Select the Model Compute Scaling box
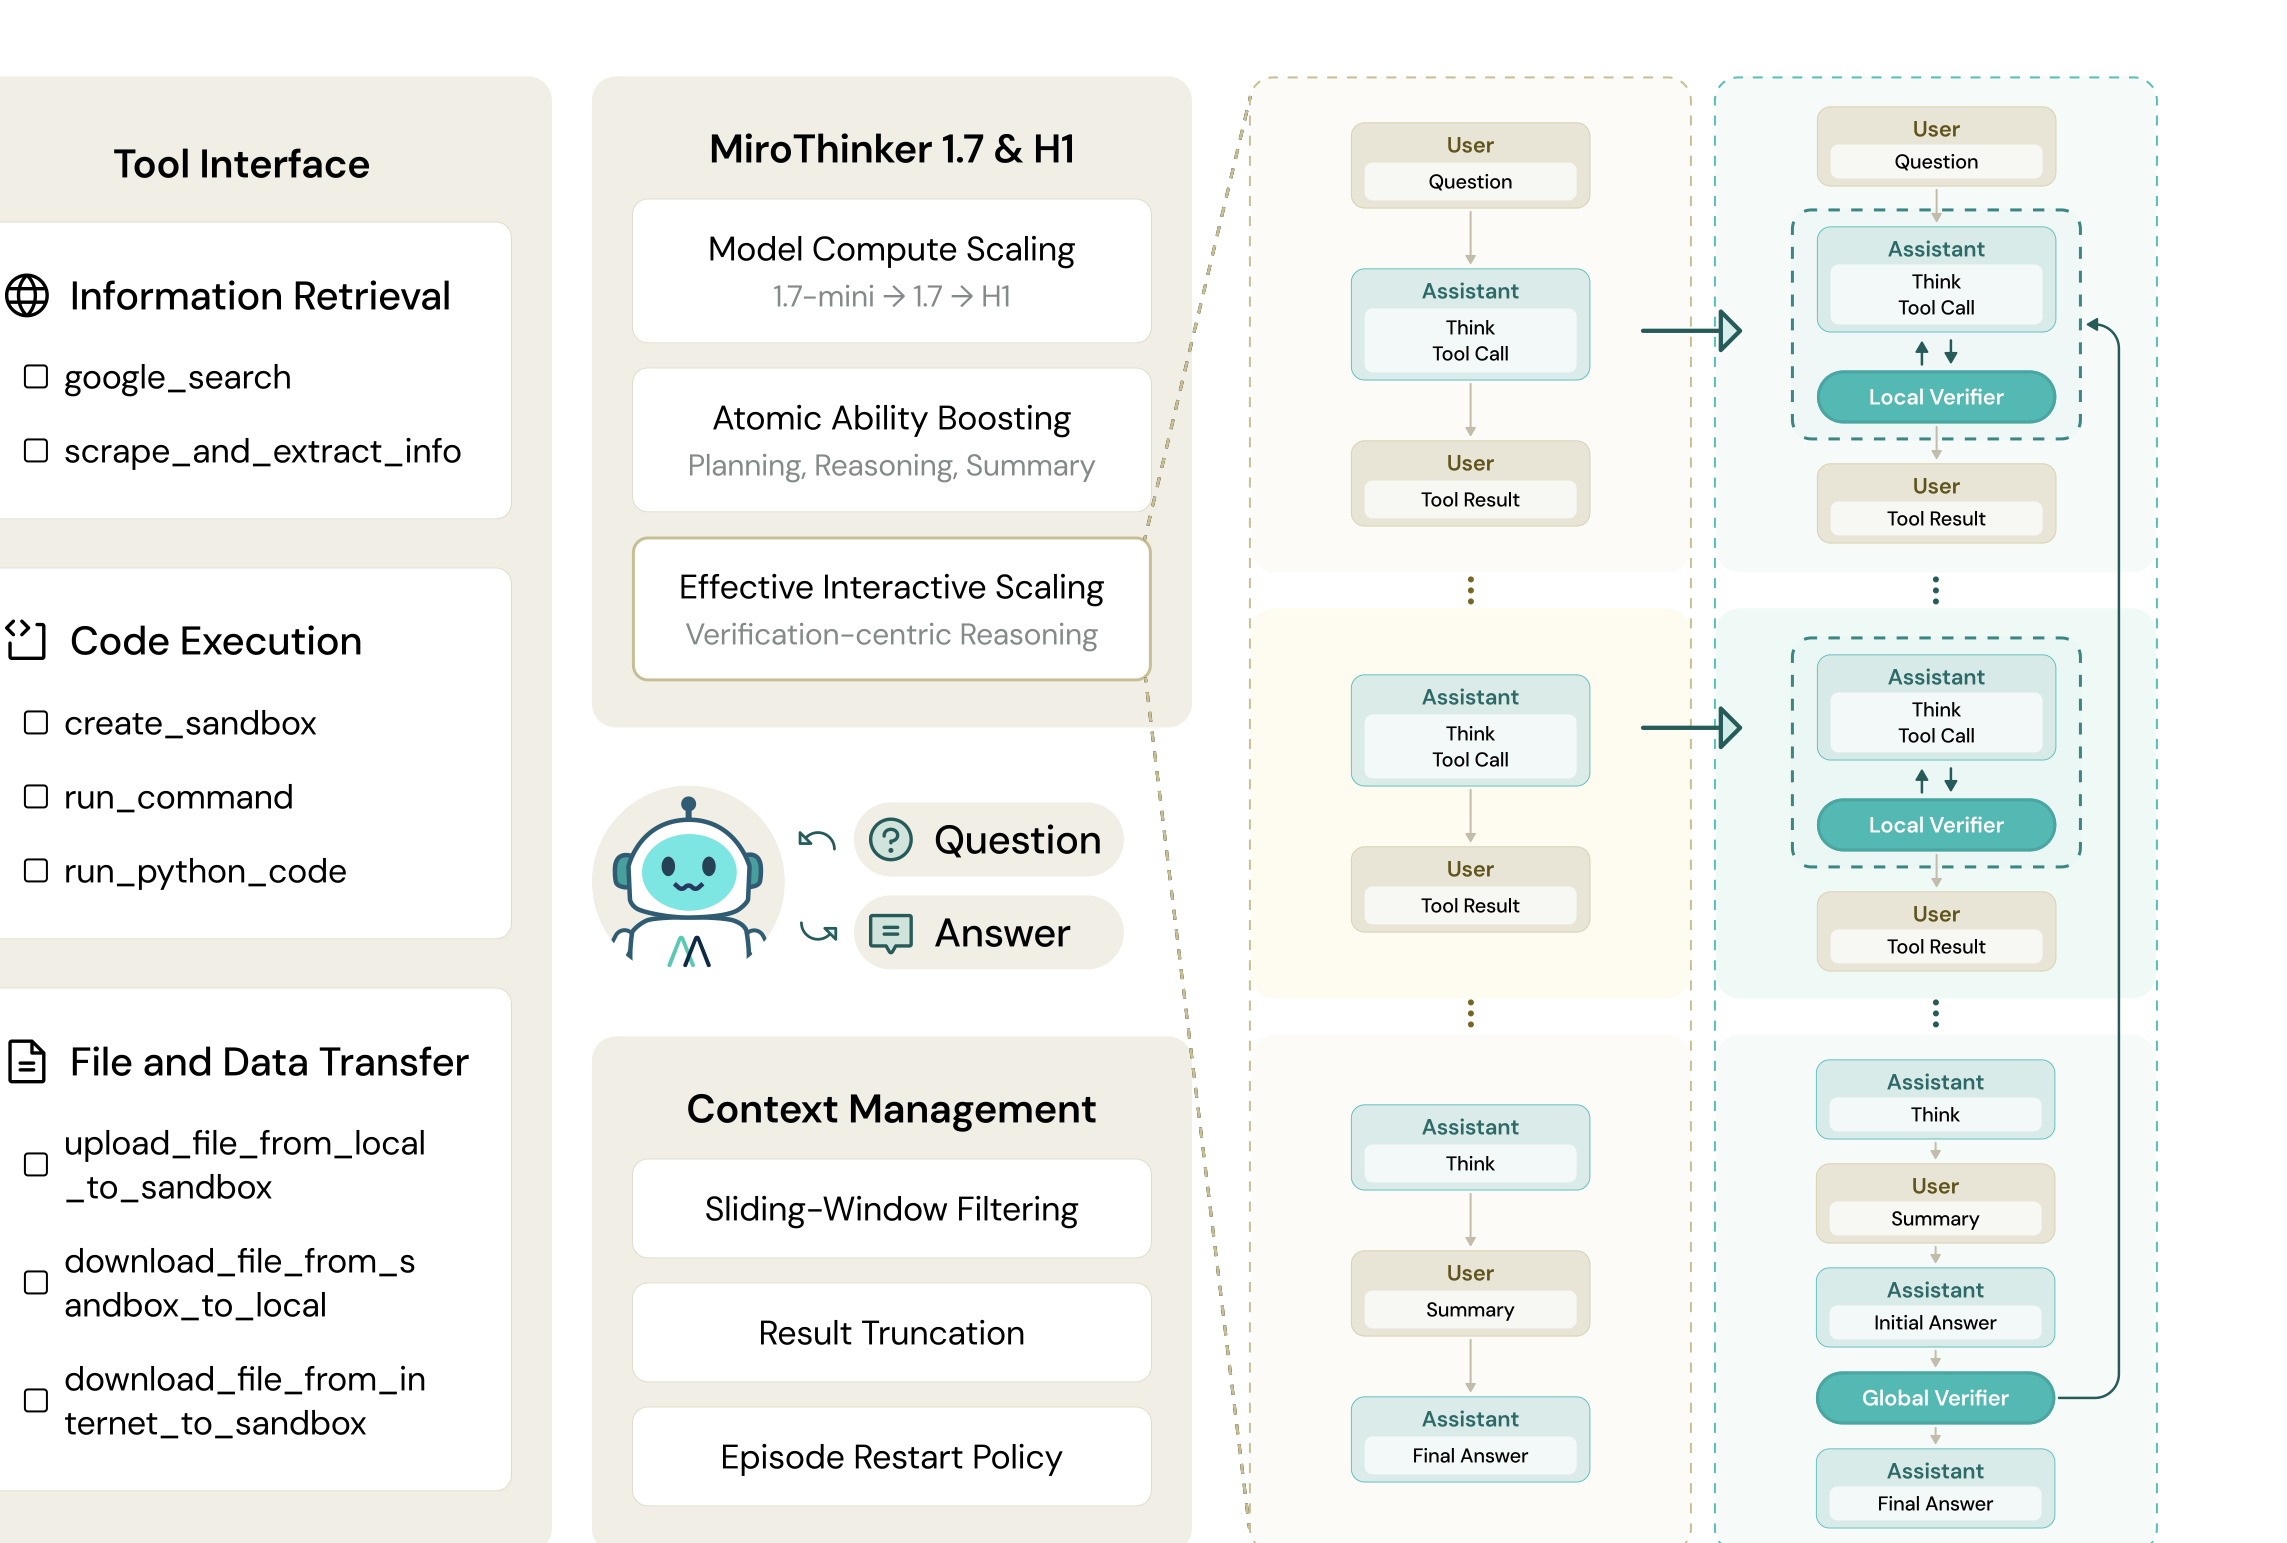 pyautogui.click(x=891, y=271)
